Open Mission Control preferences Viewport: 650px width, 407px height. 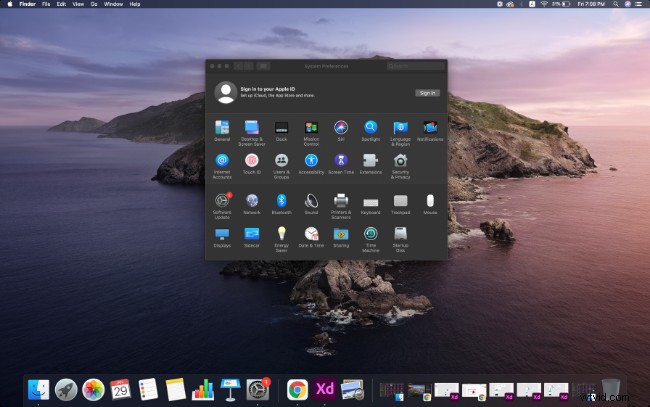(311, 128)
